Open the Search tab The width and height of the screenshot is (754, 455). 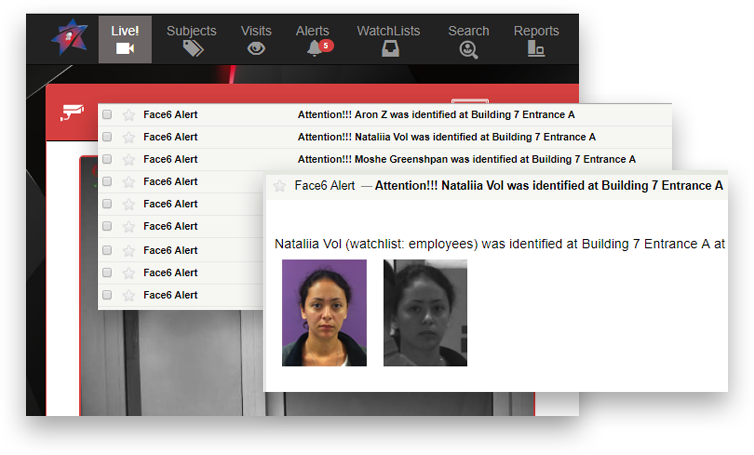pos(468,39)
